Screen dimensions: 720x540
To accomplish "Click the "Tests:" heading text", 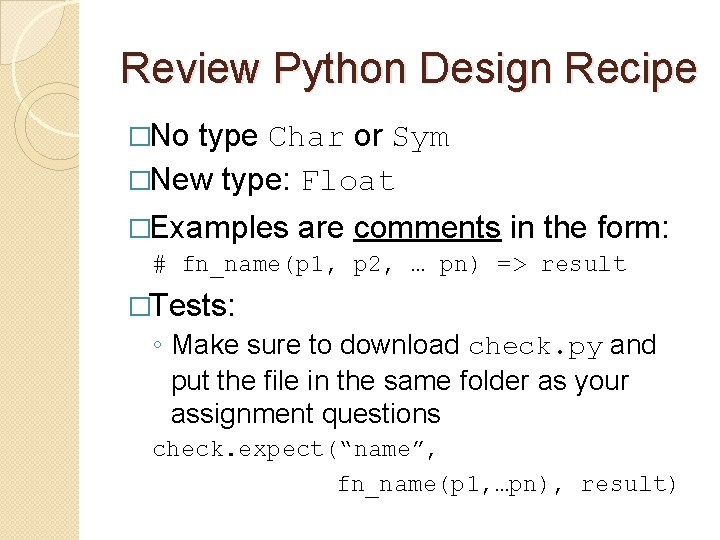I will click(x=195, y=304).
